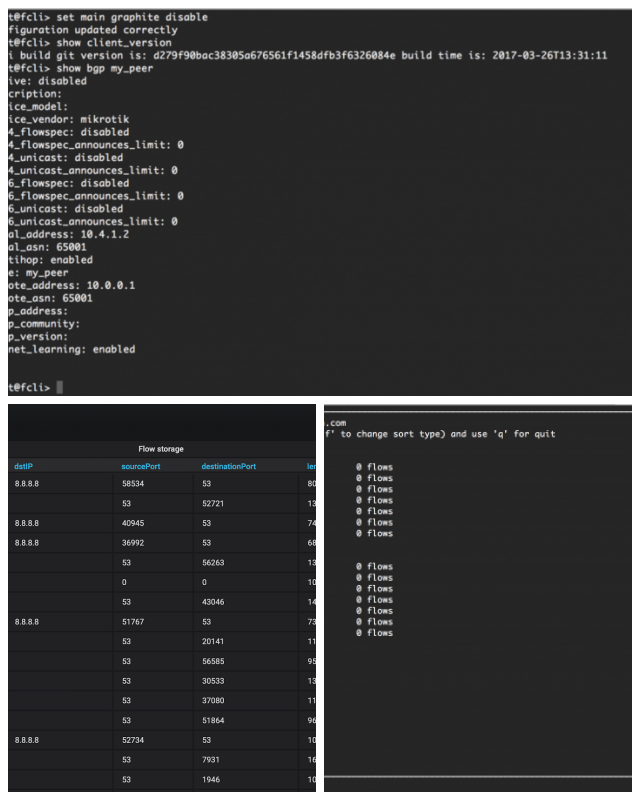Viewport: 640px width, 800px height.
Task: Click the terminal prompt cursor at bottom
Action: pos(60,386)
